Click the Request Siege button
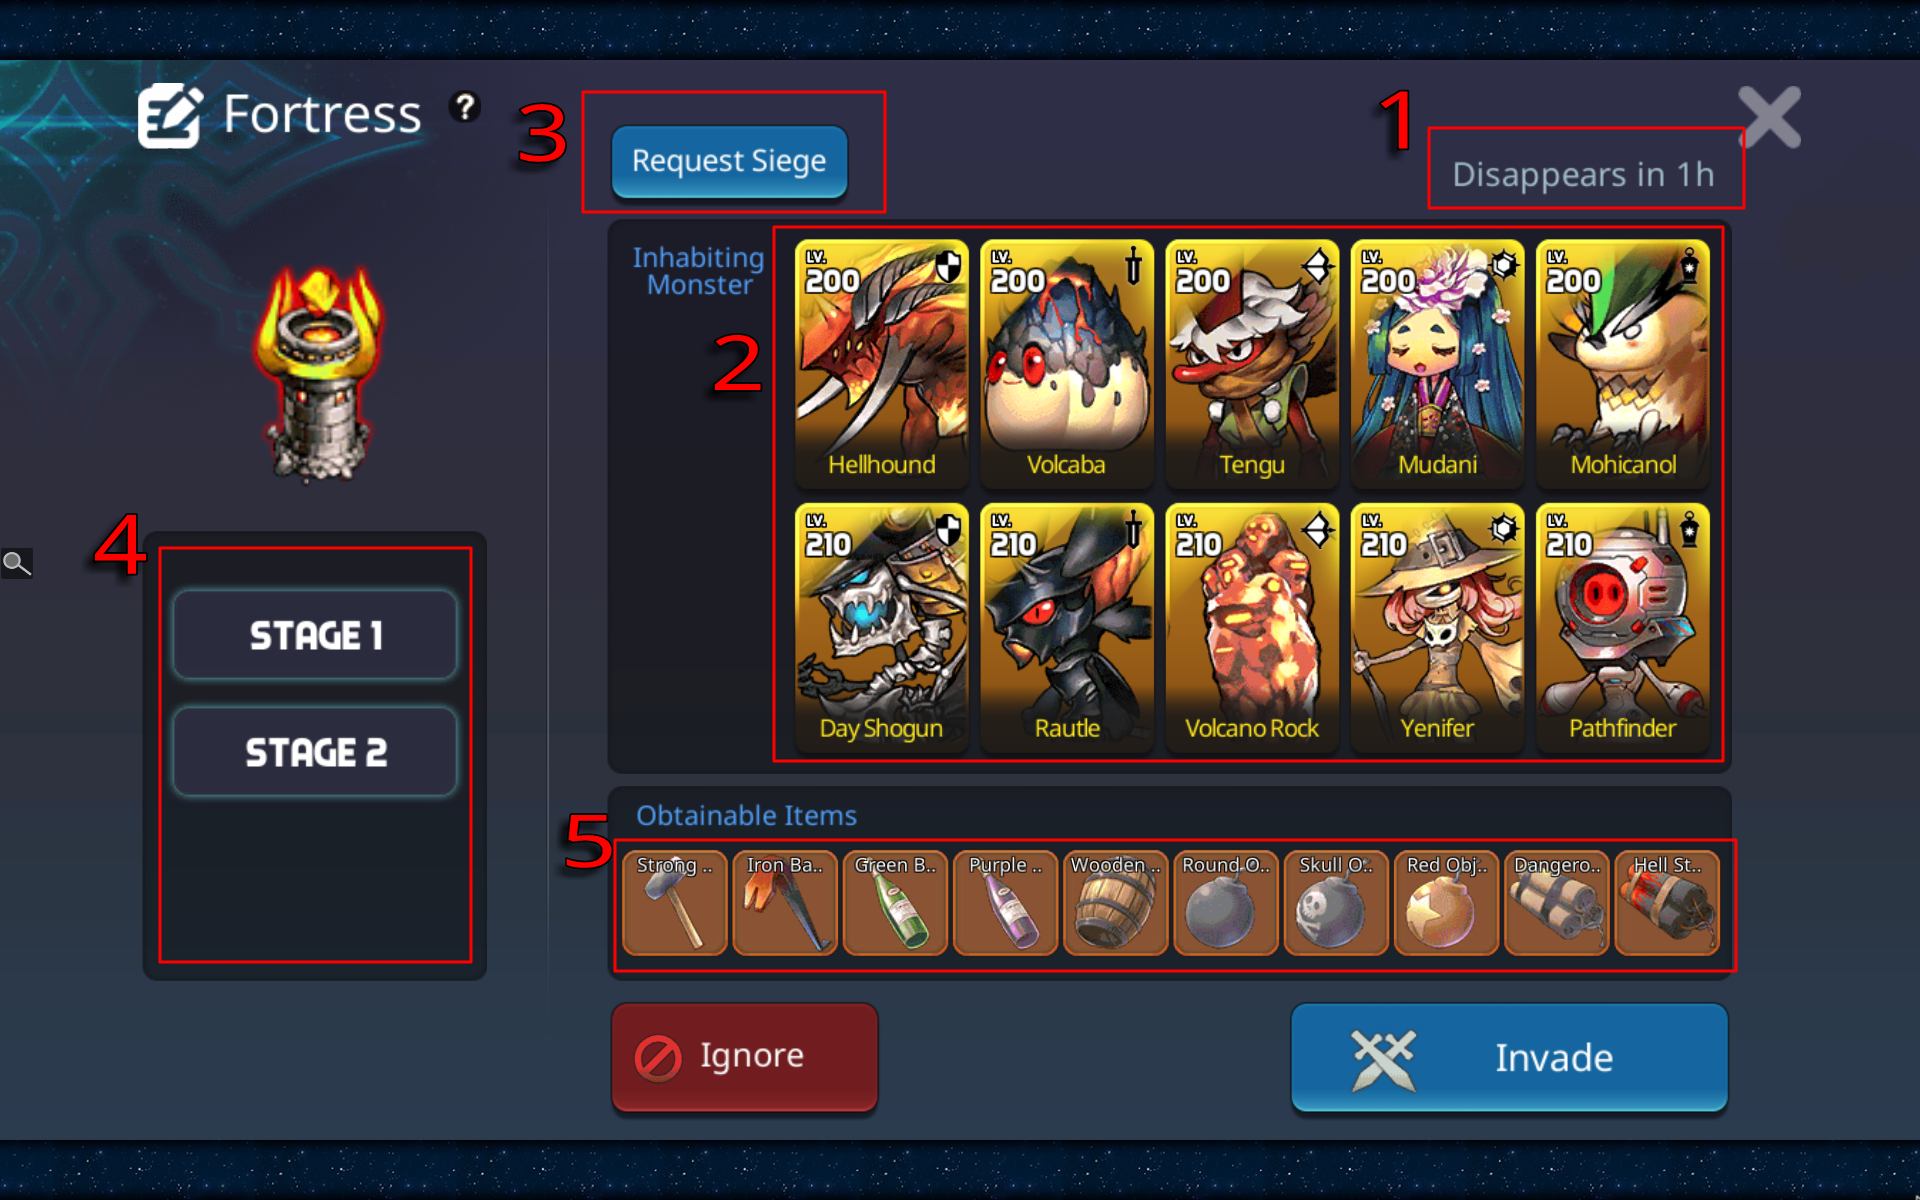This screenshot has width=1920, height=1200. tap(729, 161)
